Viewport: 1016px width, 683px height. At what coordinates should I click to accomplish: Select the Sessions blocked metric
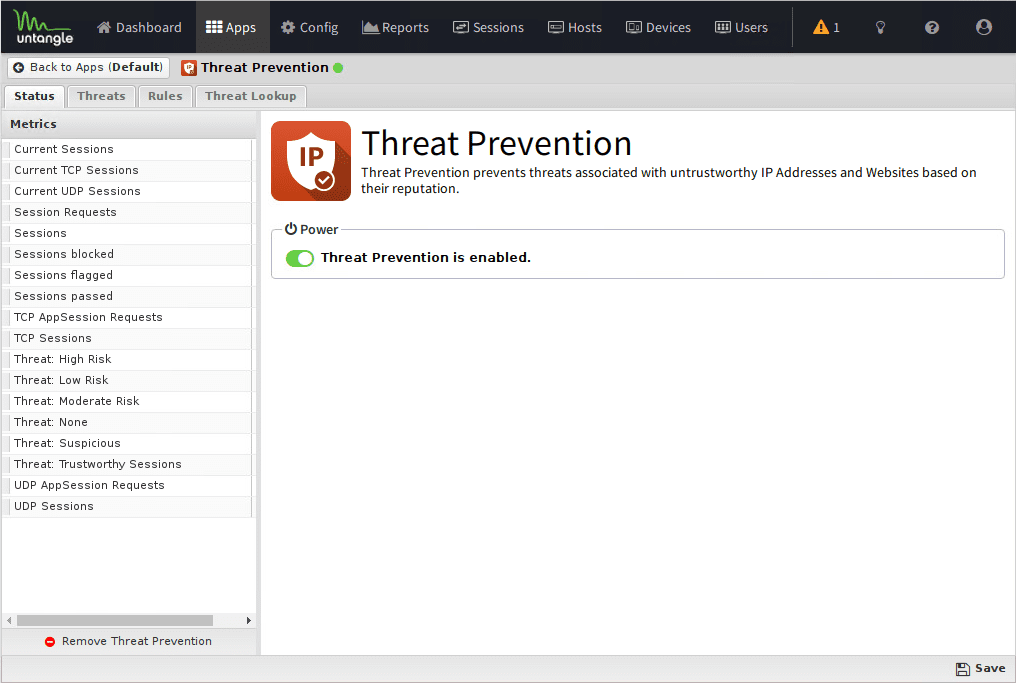click(128, 254)
